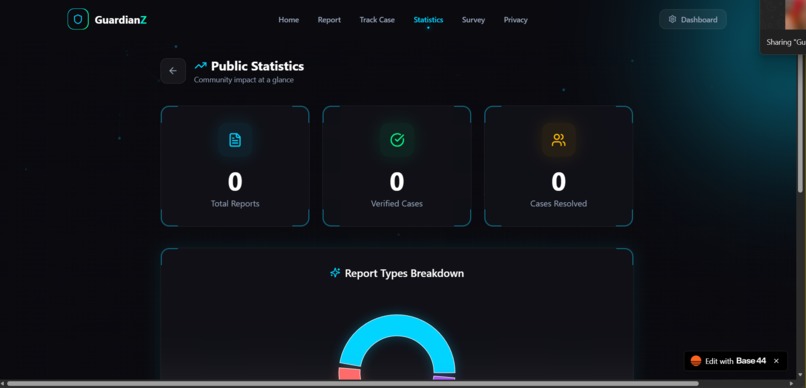Click the red segment of the donut chart
The image size is (806, 388).
(350, 374)
